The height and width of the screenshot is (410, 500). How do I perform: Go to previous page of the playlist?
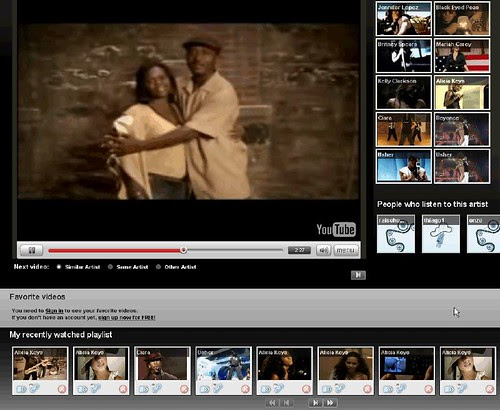(x=287, y=403)
